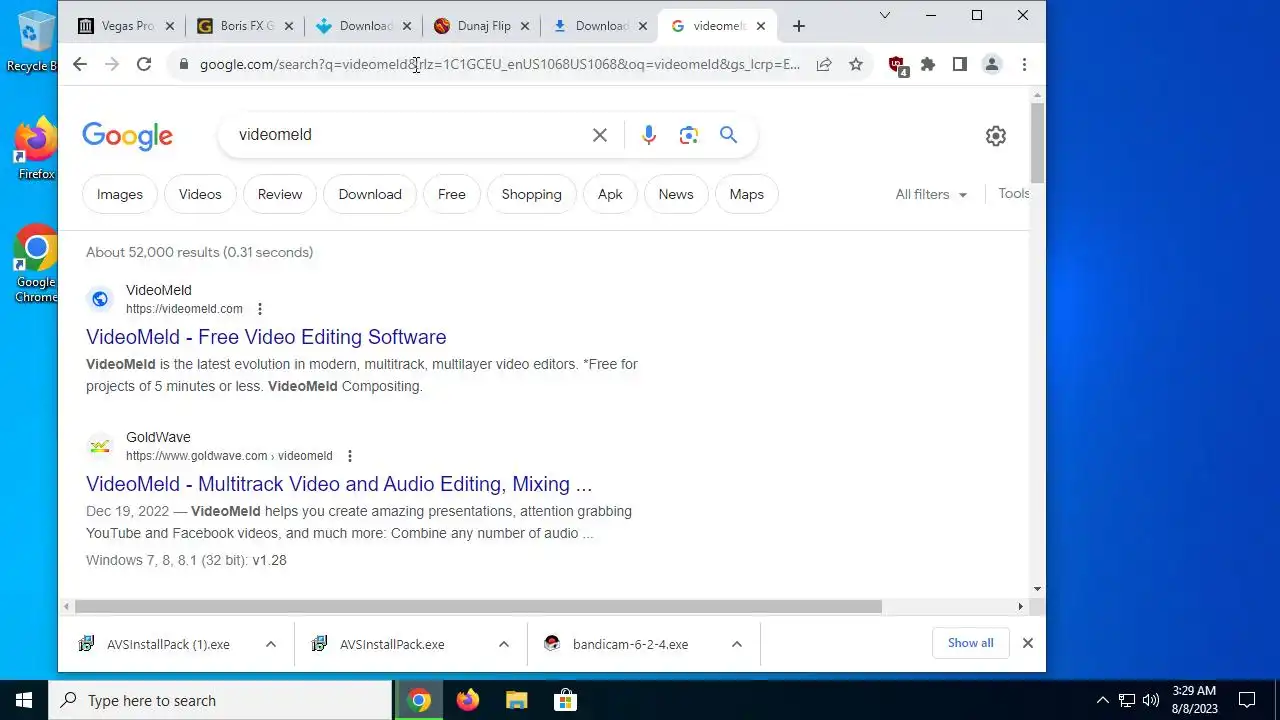Open the volume control in tray

[1151, 700]
